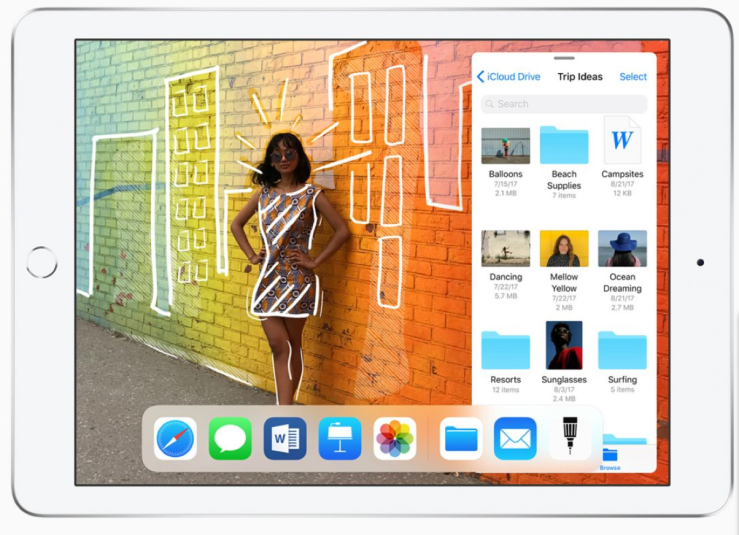The image size is (739, 535).
Task: Open the Balloons photo thumbnail
Action: (506, 146)
